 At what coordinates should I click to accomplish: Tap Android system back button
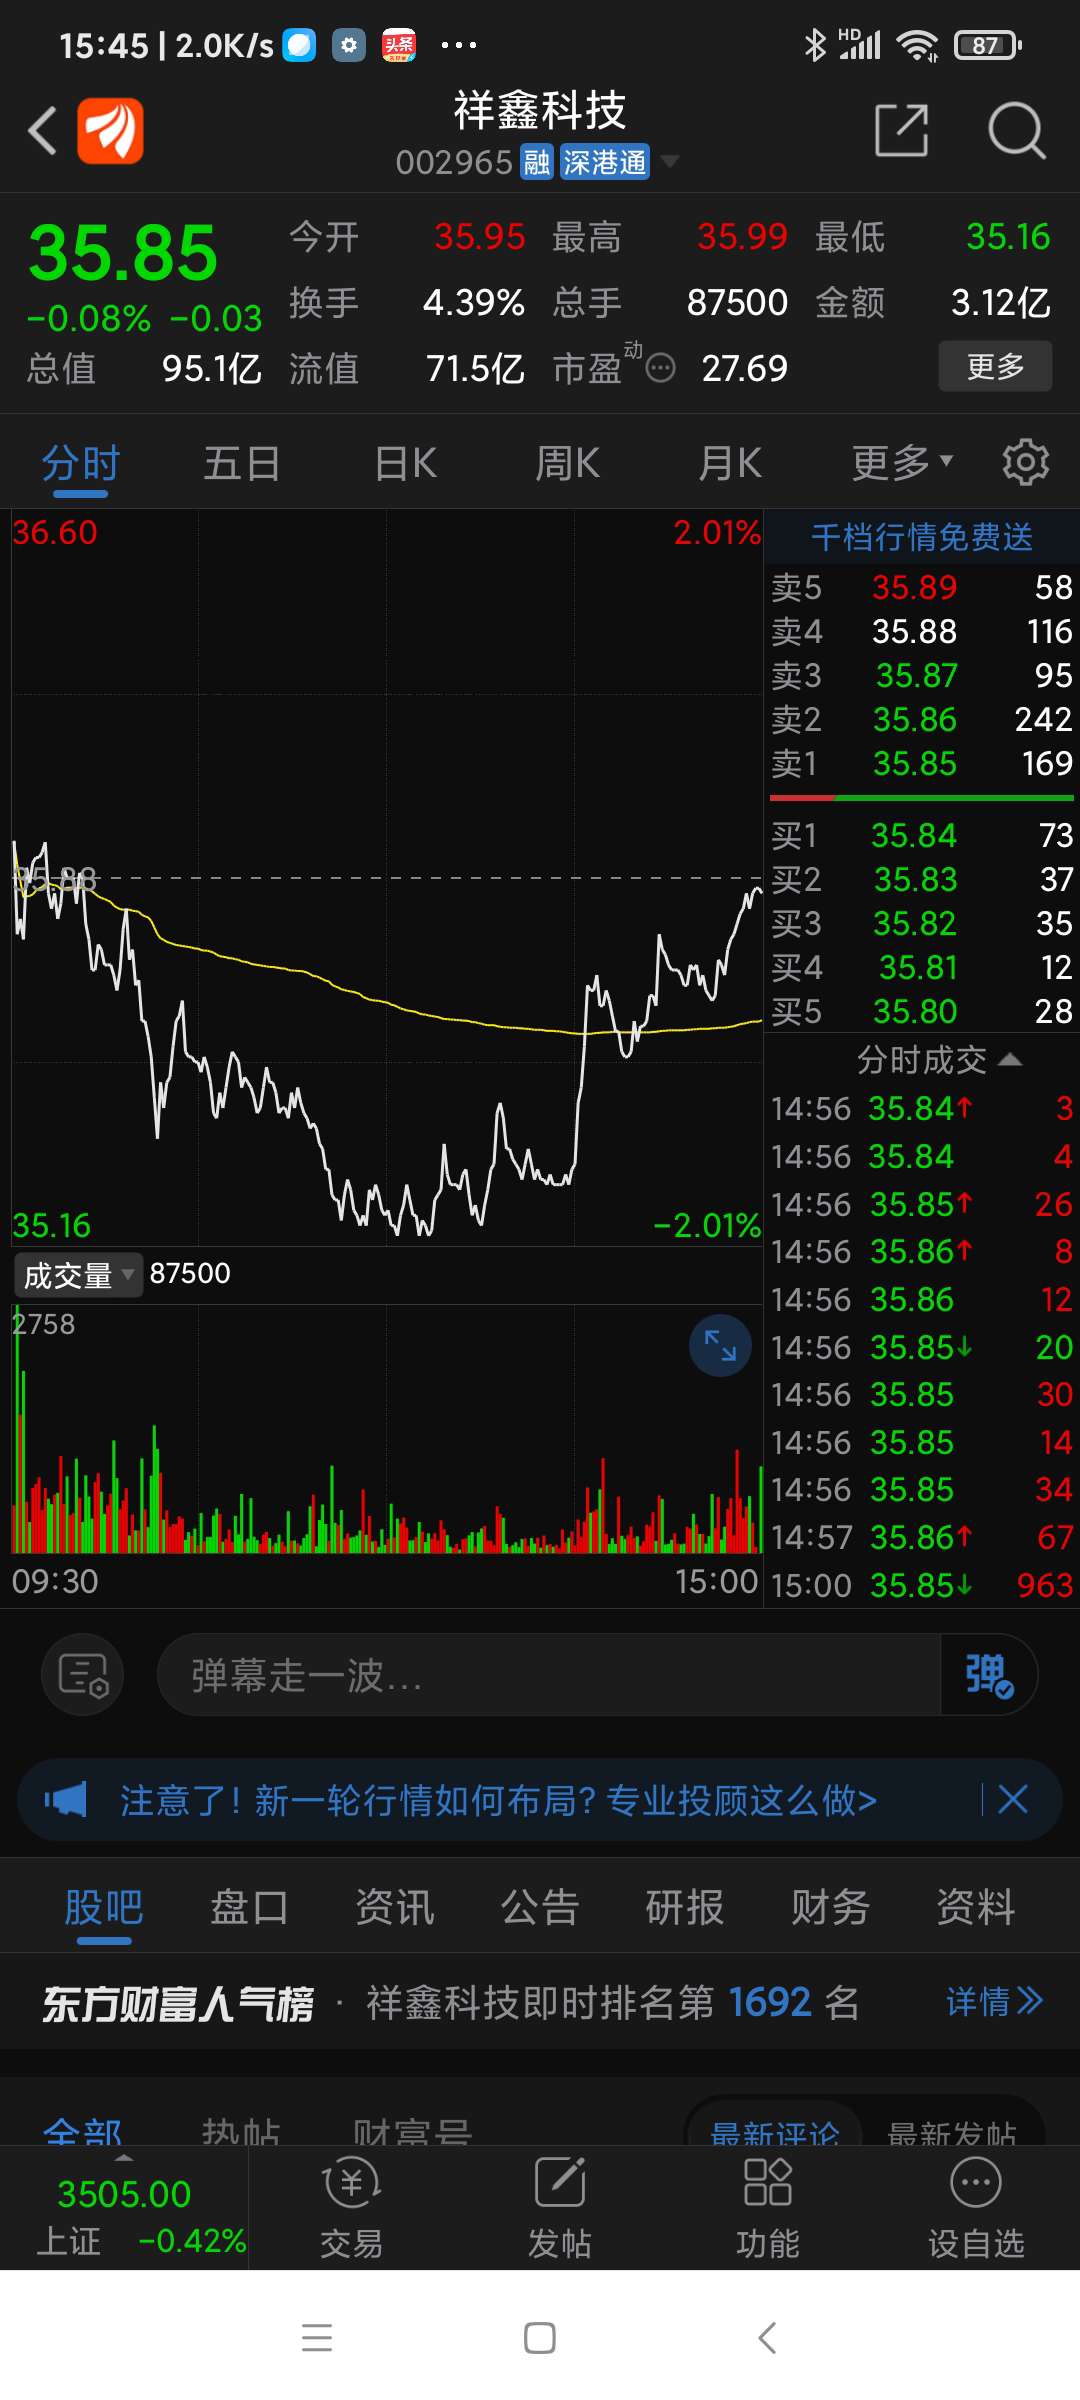[x=767, y=2338]
